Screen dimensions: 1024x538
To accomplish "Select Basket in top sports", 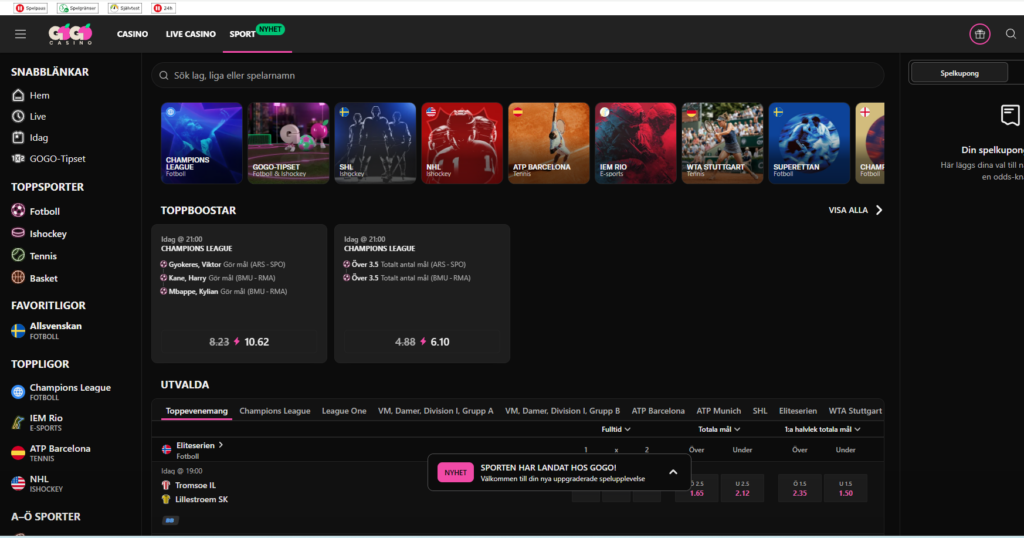I will click(35, 277).
